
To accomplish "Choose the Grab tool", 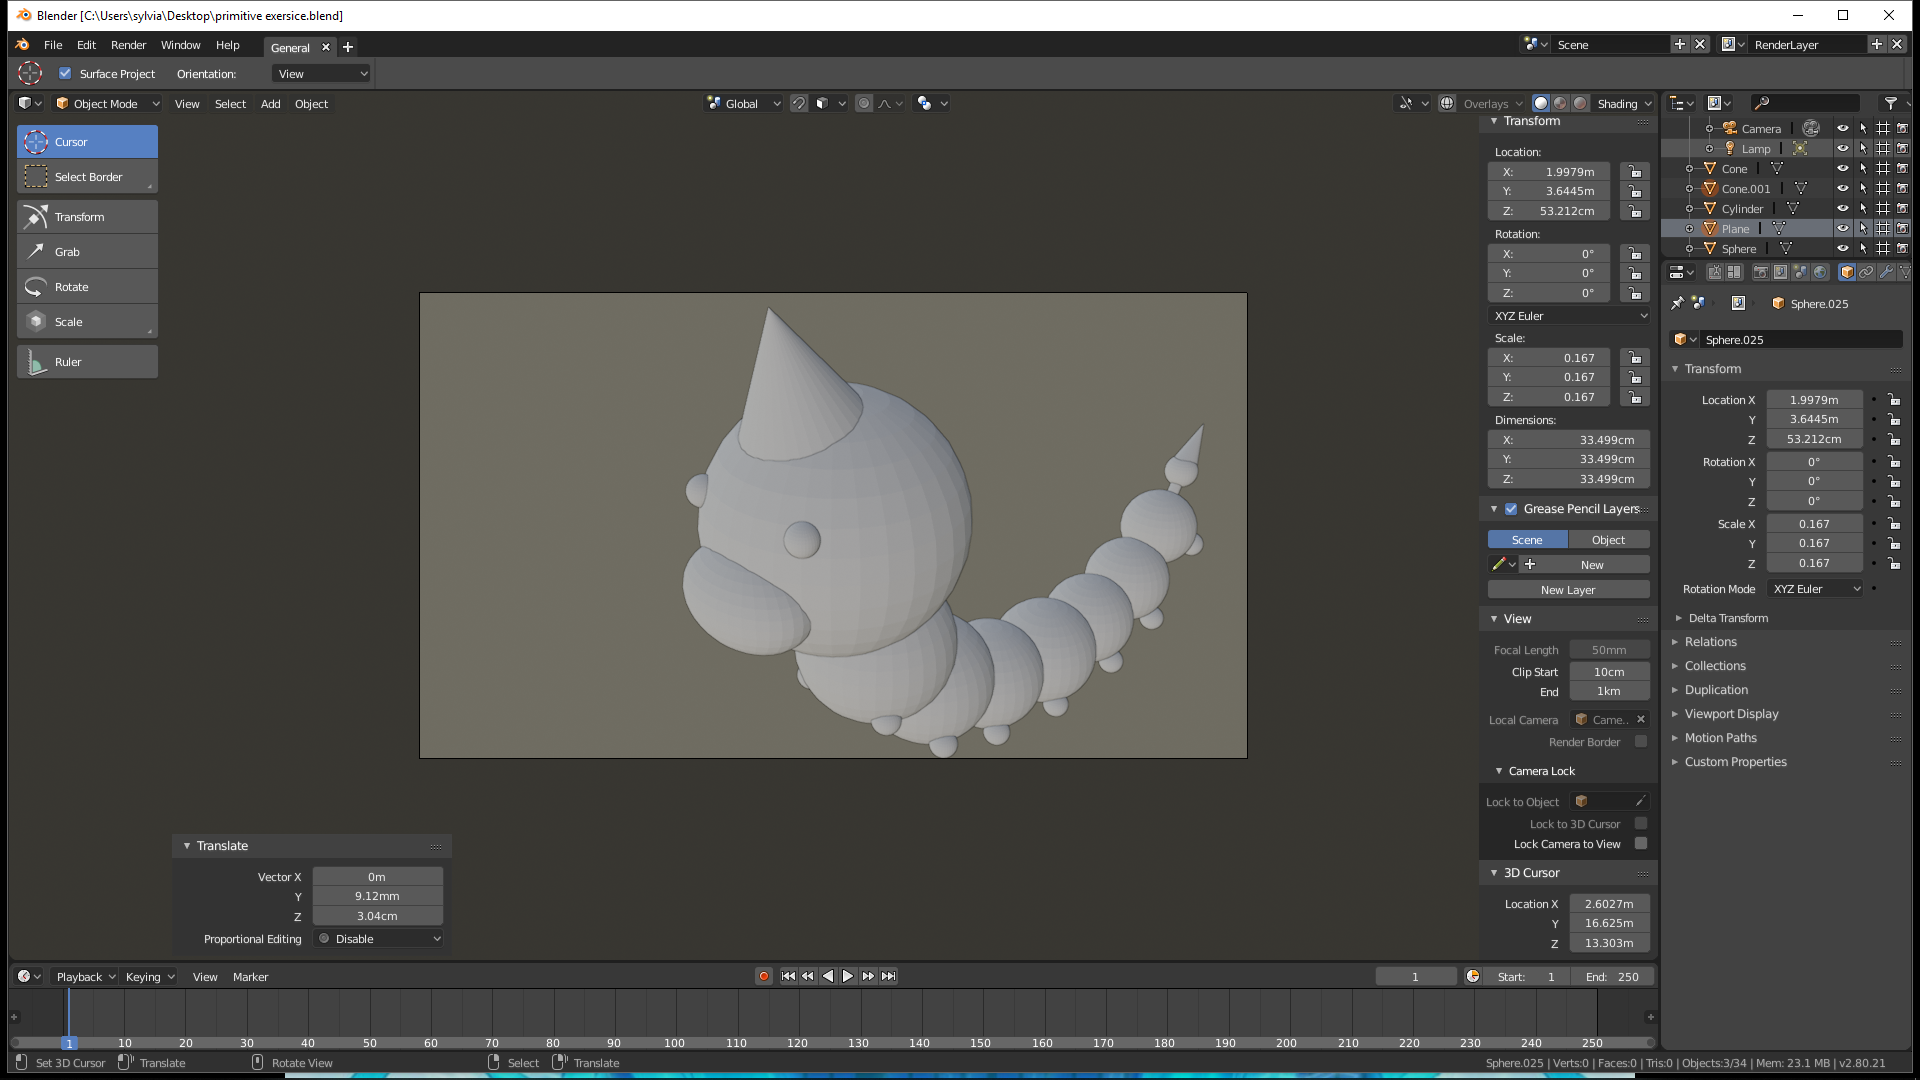I will point(87,252).
